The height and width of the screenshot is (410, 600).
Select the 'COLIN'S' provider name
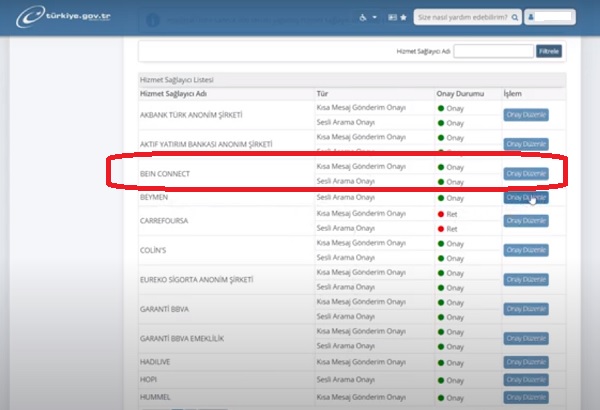153,250
